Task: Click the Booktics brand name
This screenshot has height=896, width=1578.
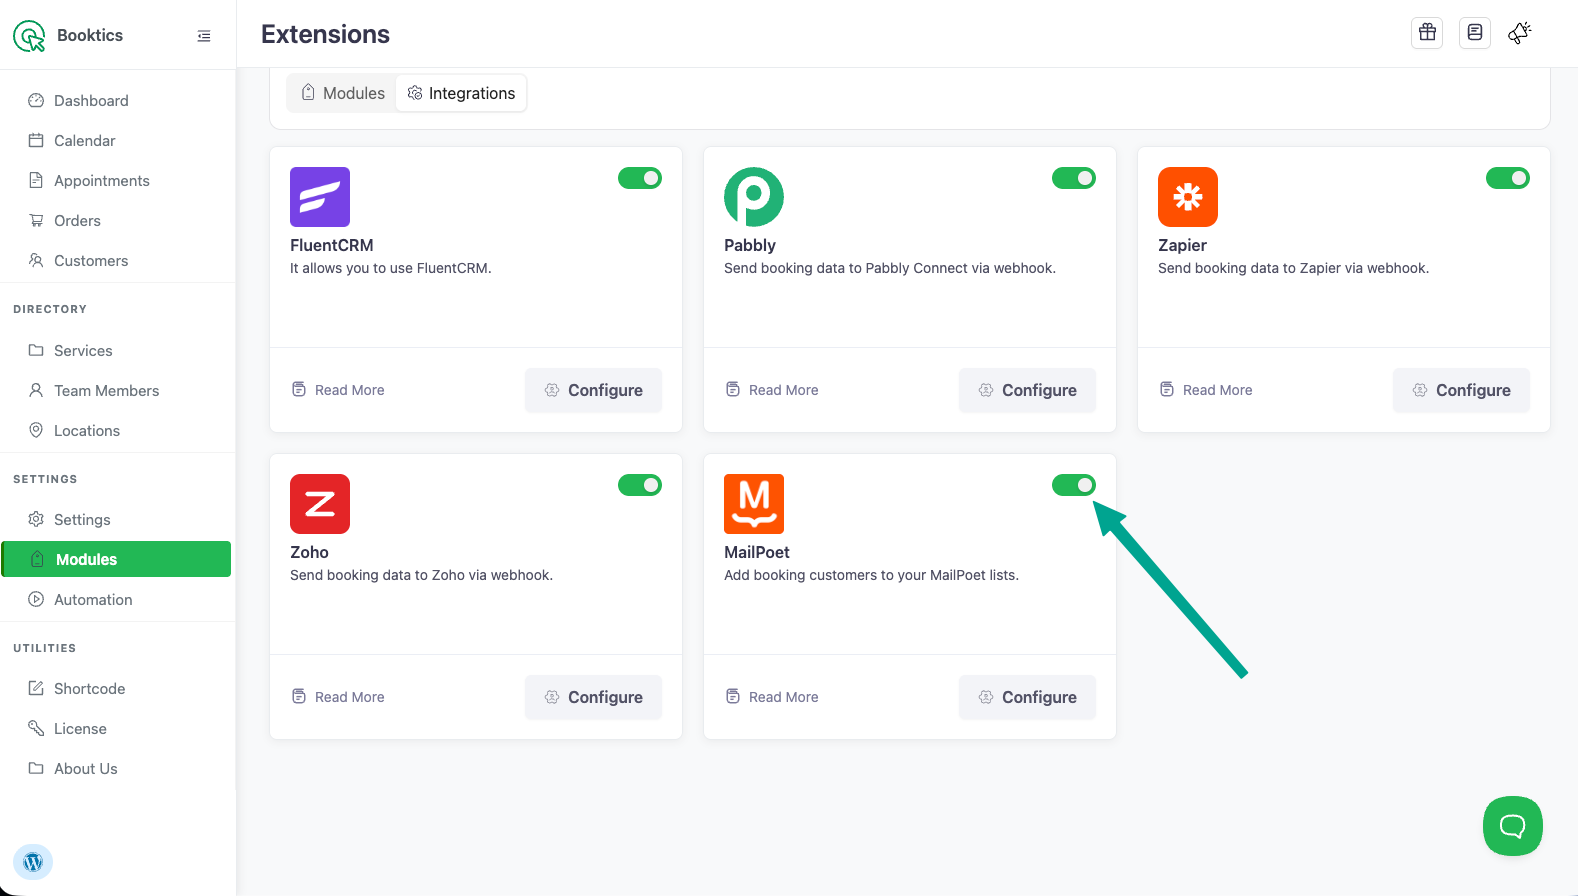Action: pyautogui.click(x=90, y=35)
